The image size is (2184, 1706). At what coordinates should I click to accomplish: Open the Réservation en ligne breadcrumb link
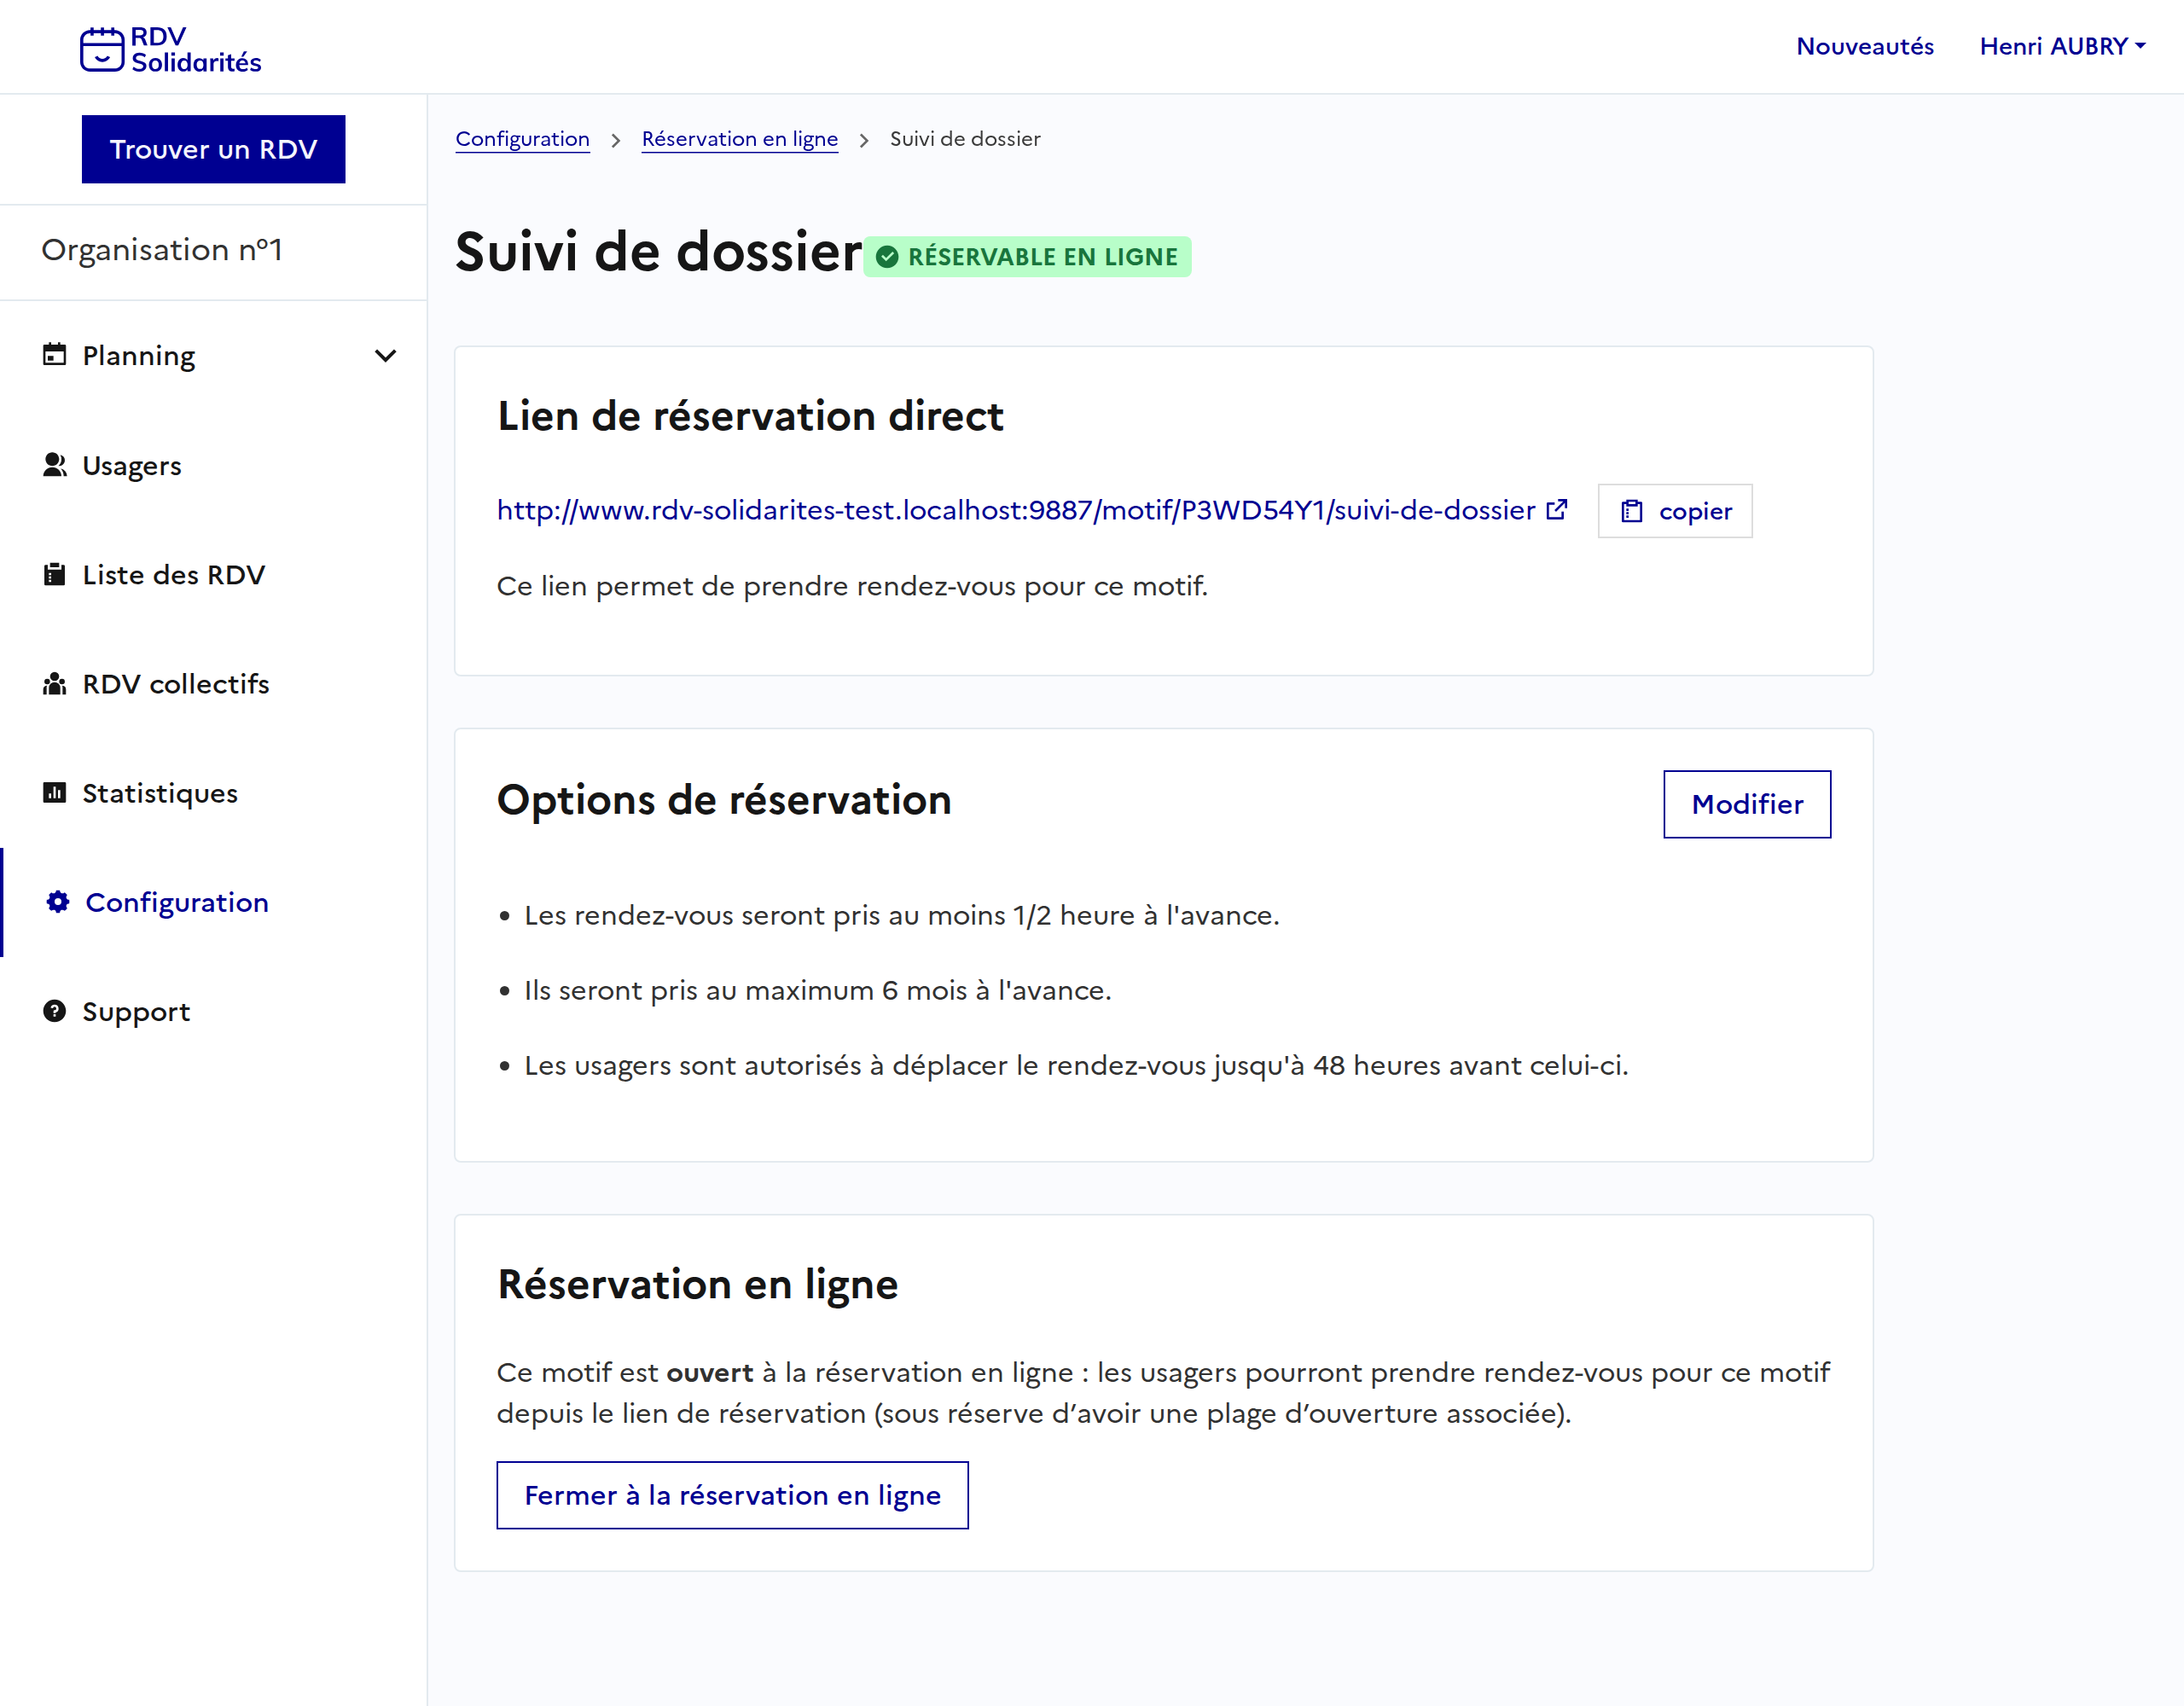pos(739,139)
